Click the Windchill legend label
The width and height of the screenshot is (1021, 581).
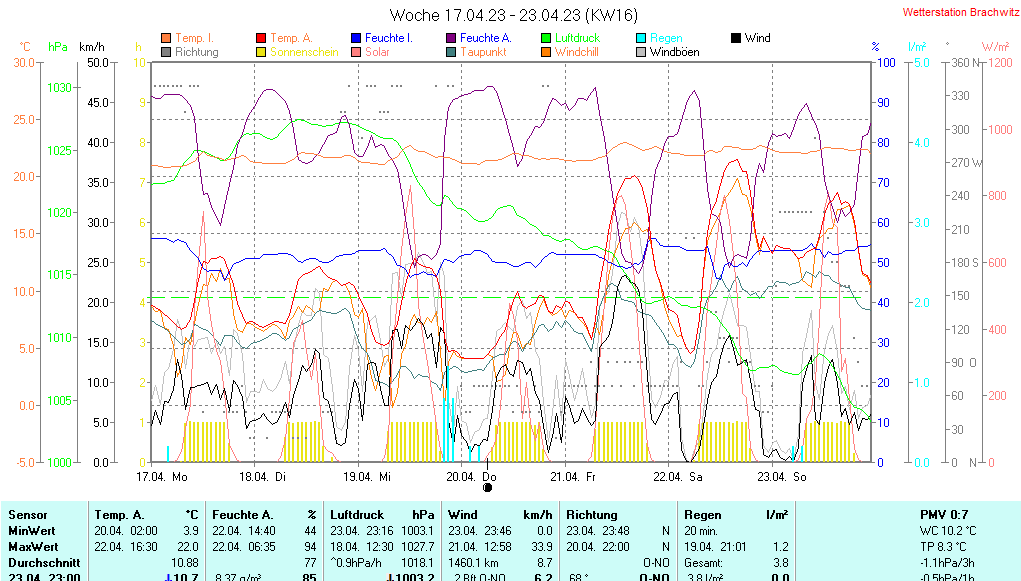[x=576, y=52]
